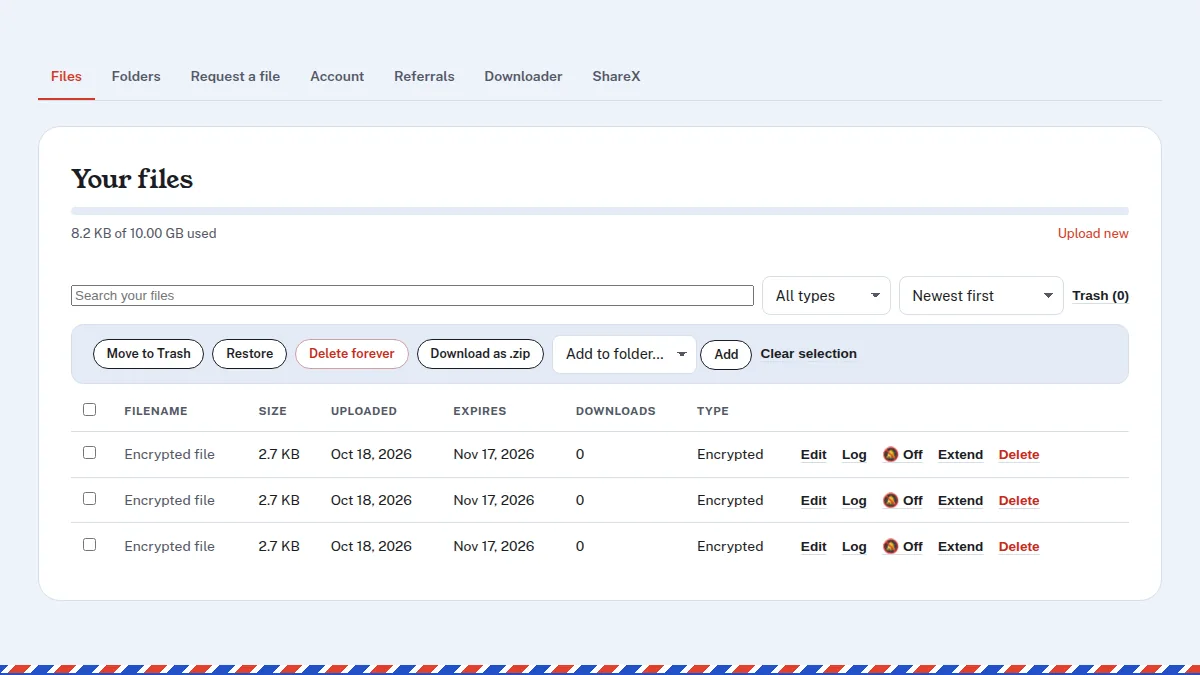Delete the third Encrypted file
The image size is (1200, 675).
tap(1019, 546)
